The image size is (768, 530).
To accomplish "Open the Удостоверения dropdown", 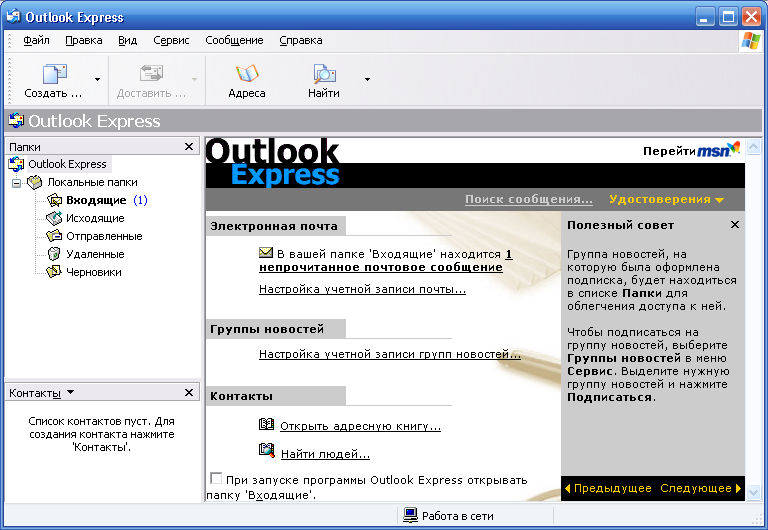I will pyautogui.click(x=667, y=199).
